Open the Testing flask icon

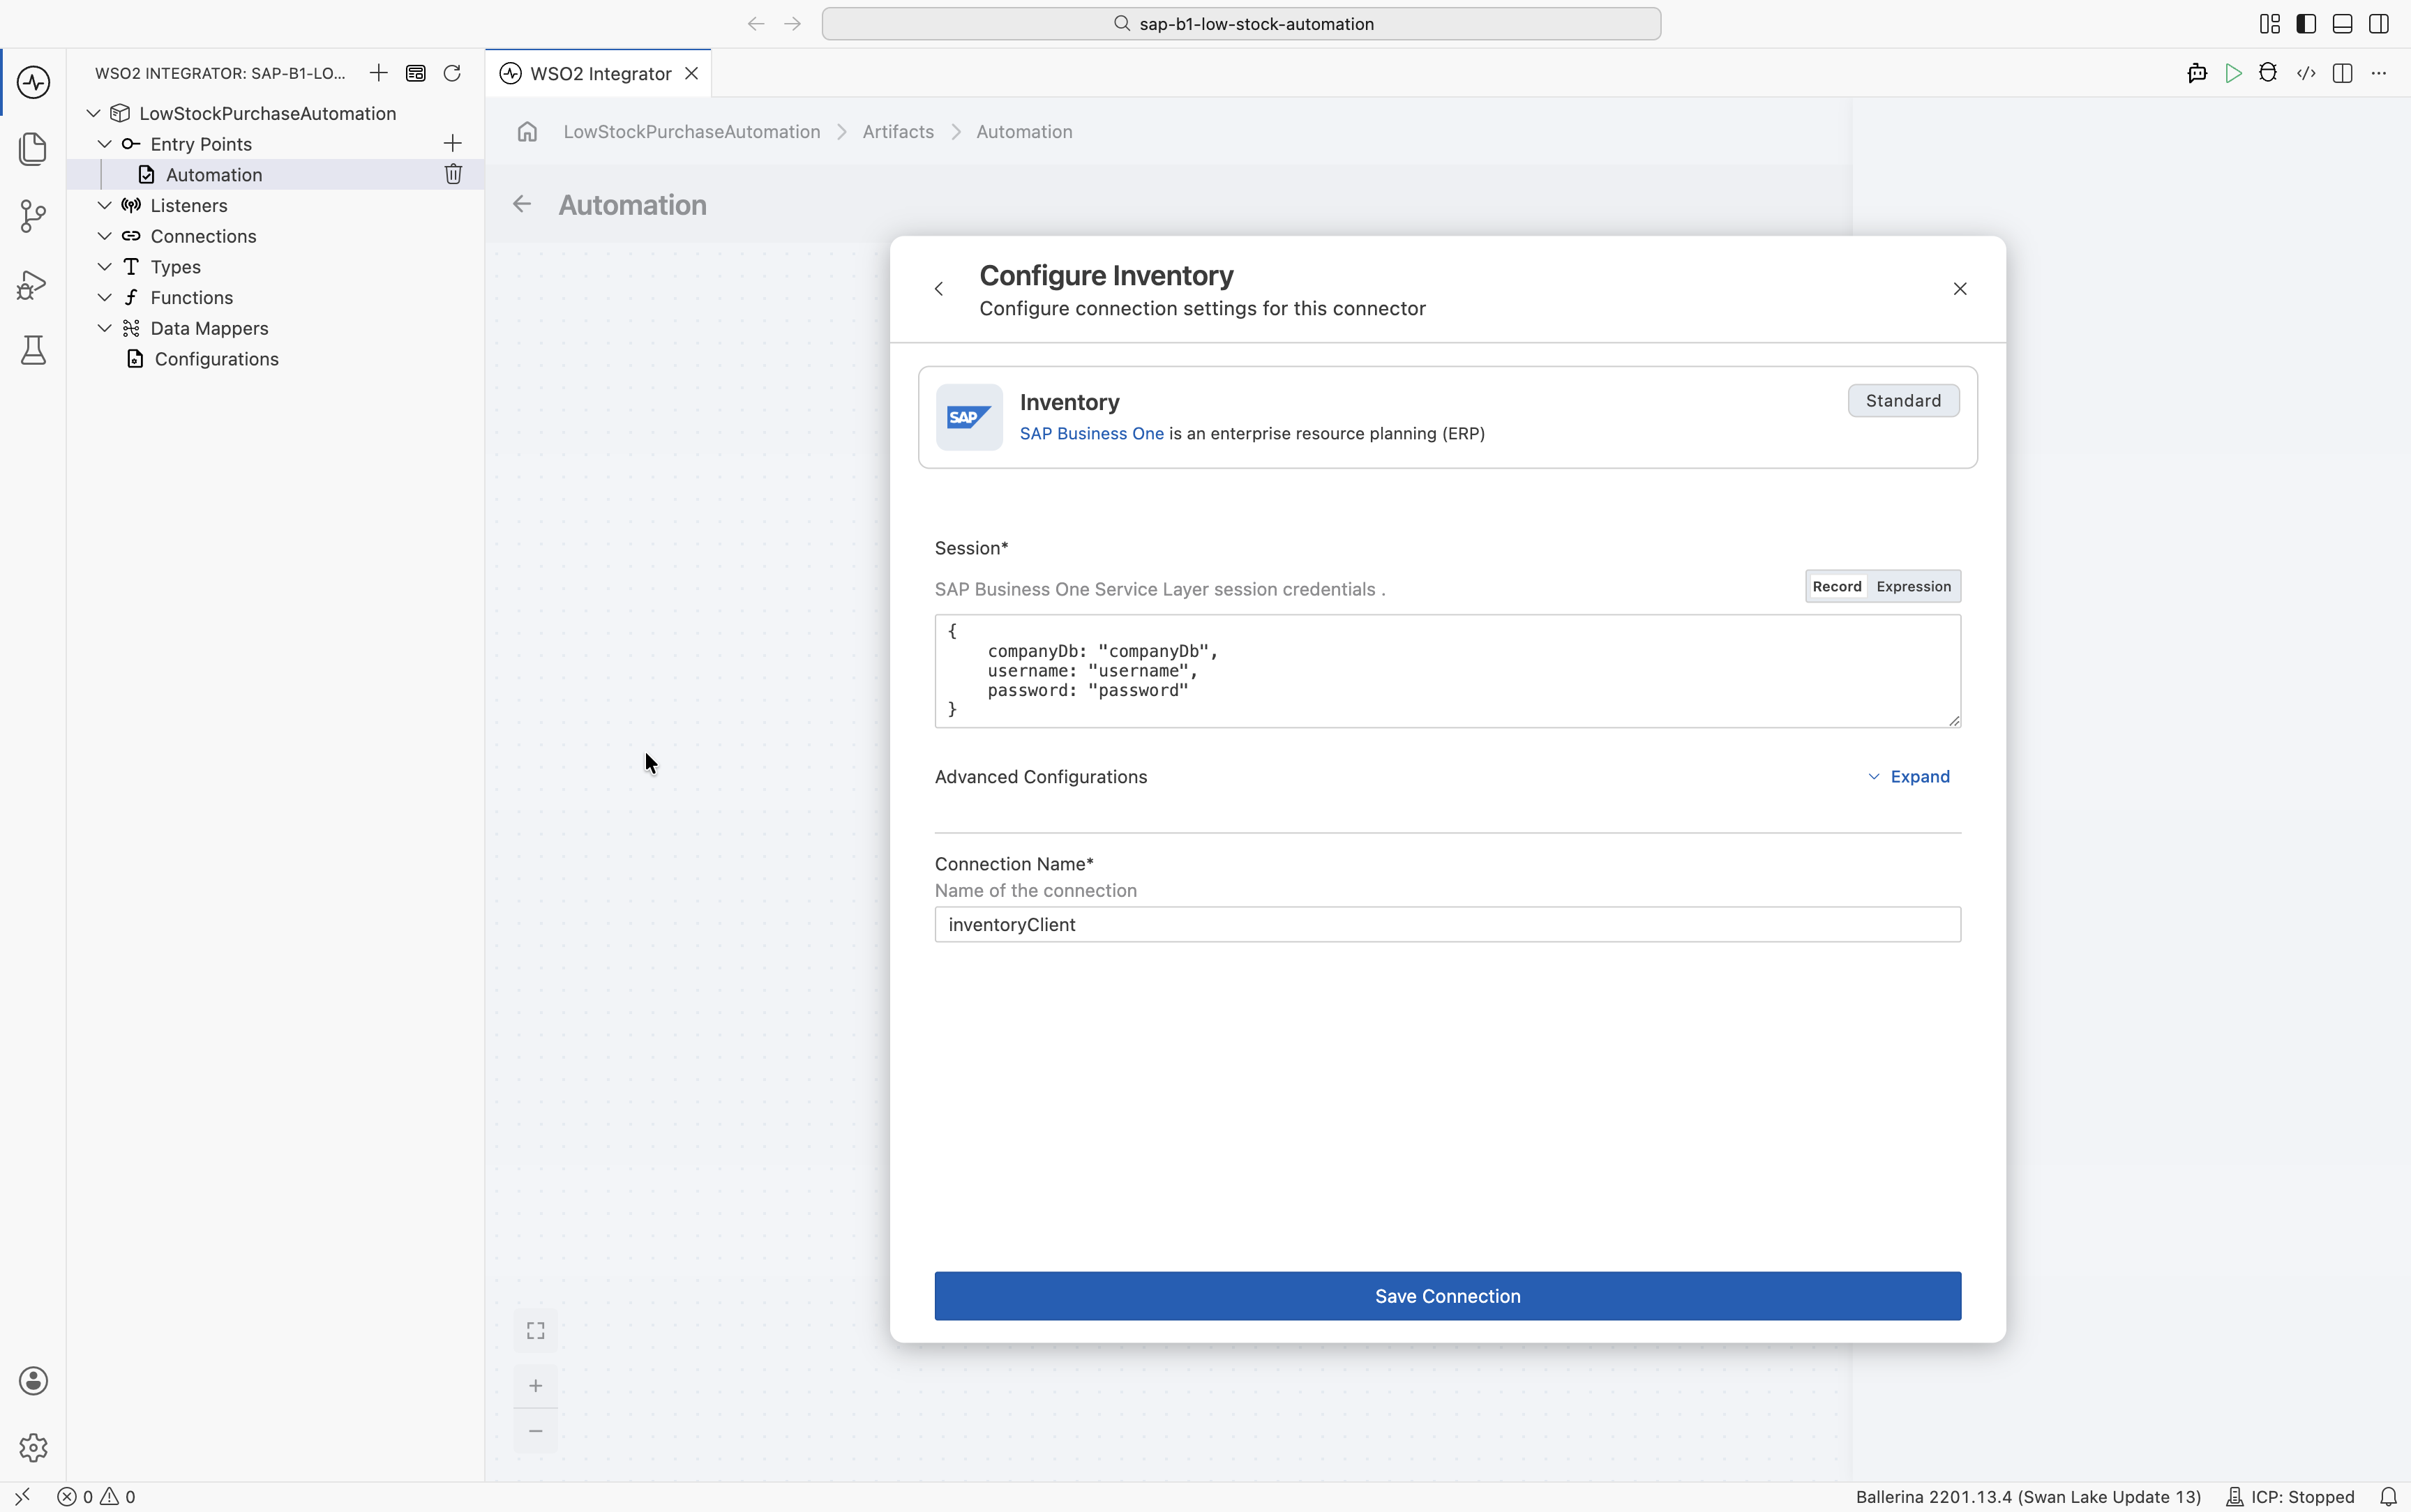(x=33, y=350)
